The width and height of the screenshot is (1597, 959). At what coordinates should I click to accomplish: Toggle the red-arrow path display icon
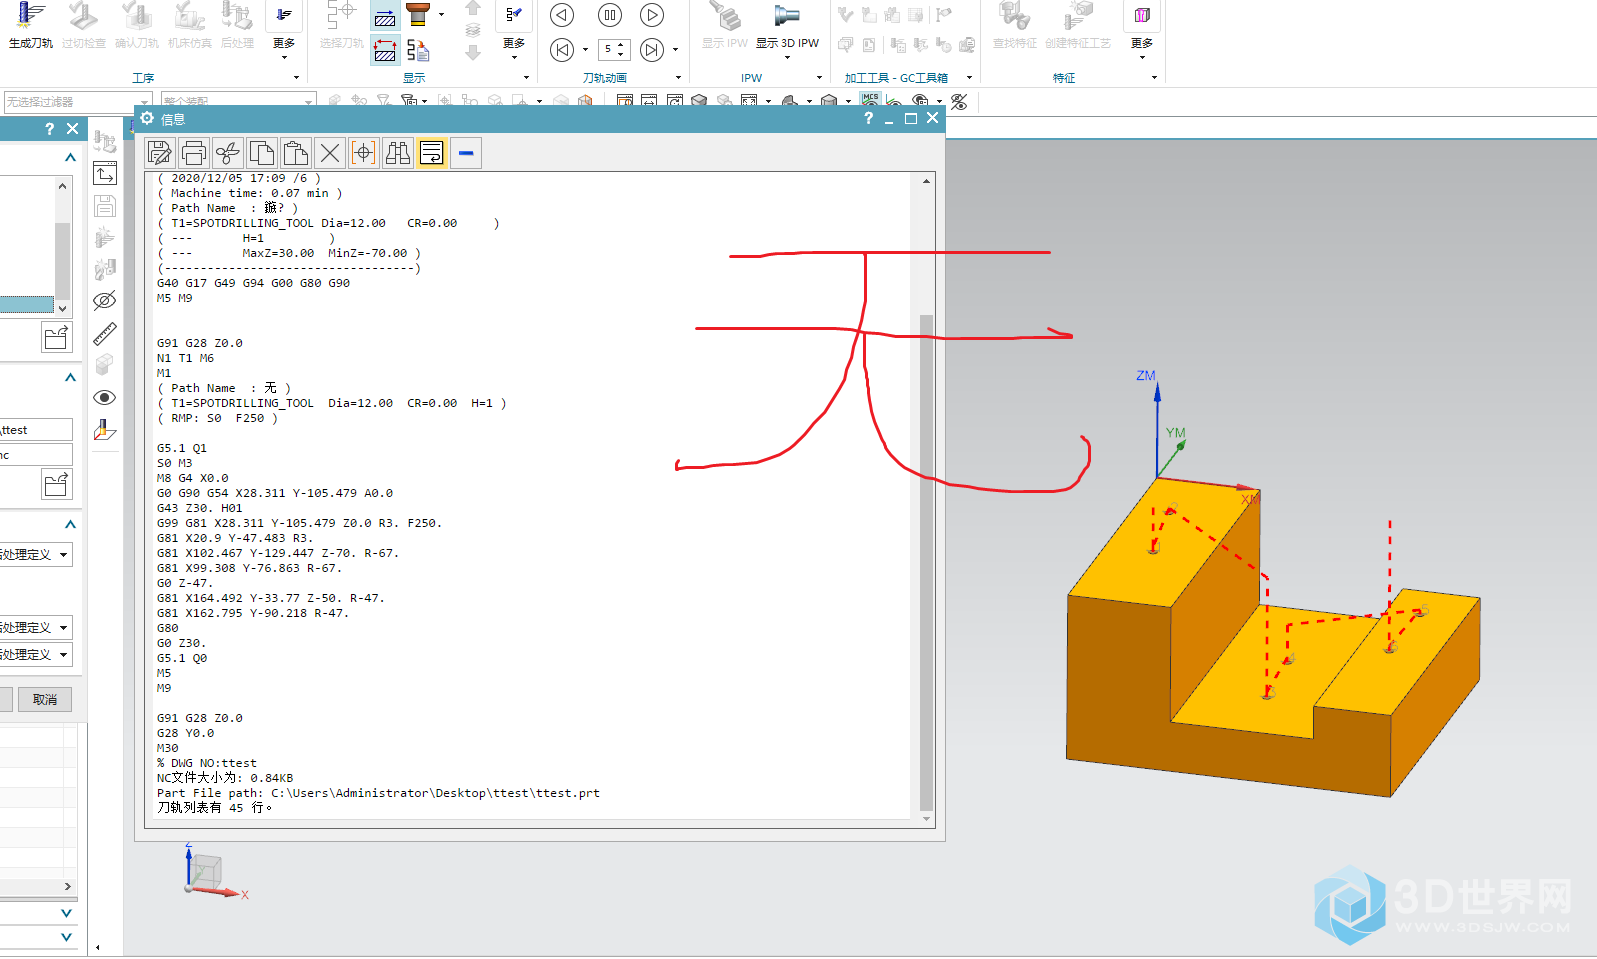pos(385,50)
